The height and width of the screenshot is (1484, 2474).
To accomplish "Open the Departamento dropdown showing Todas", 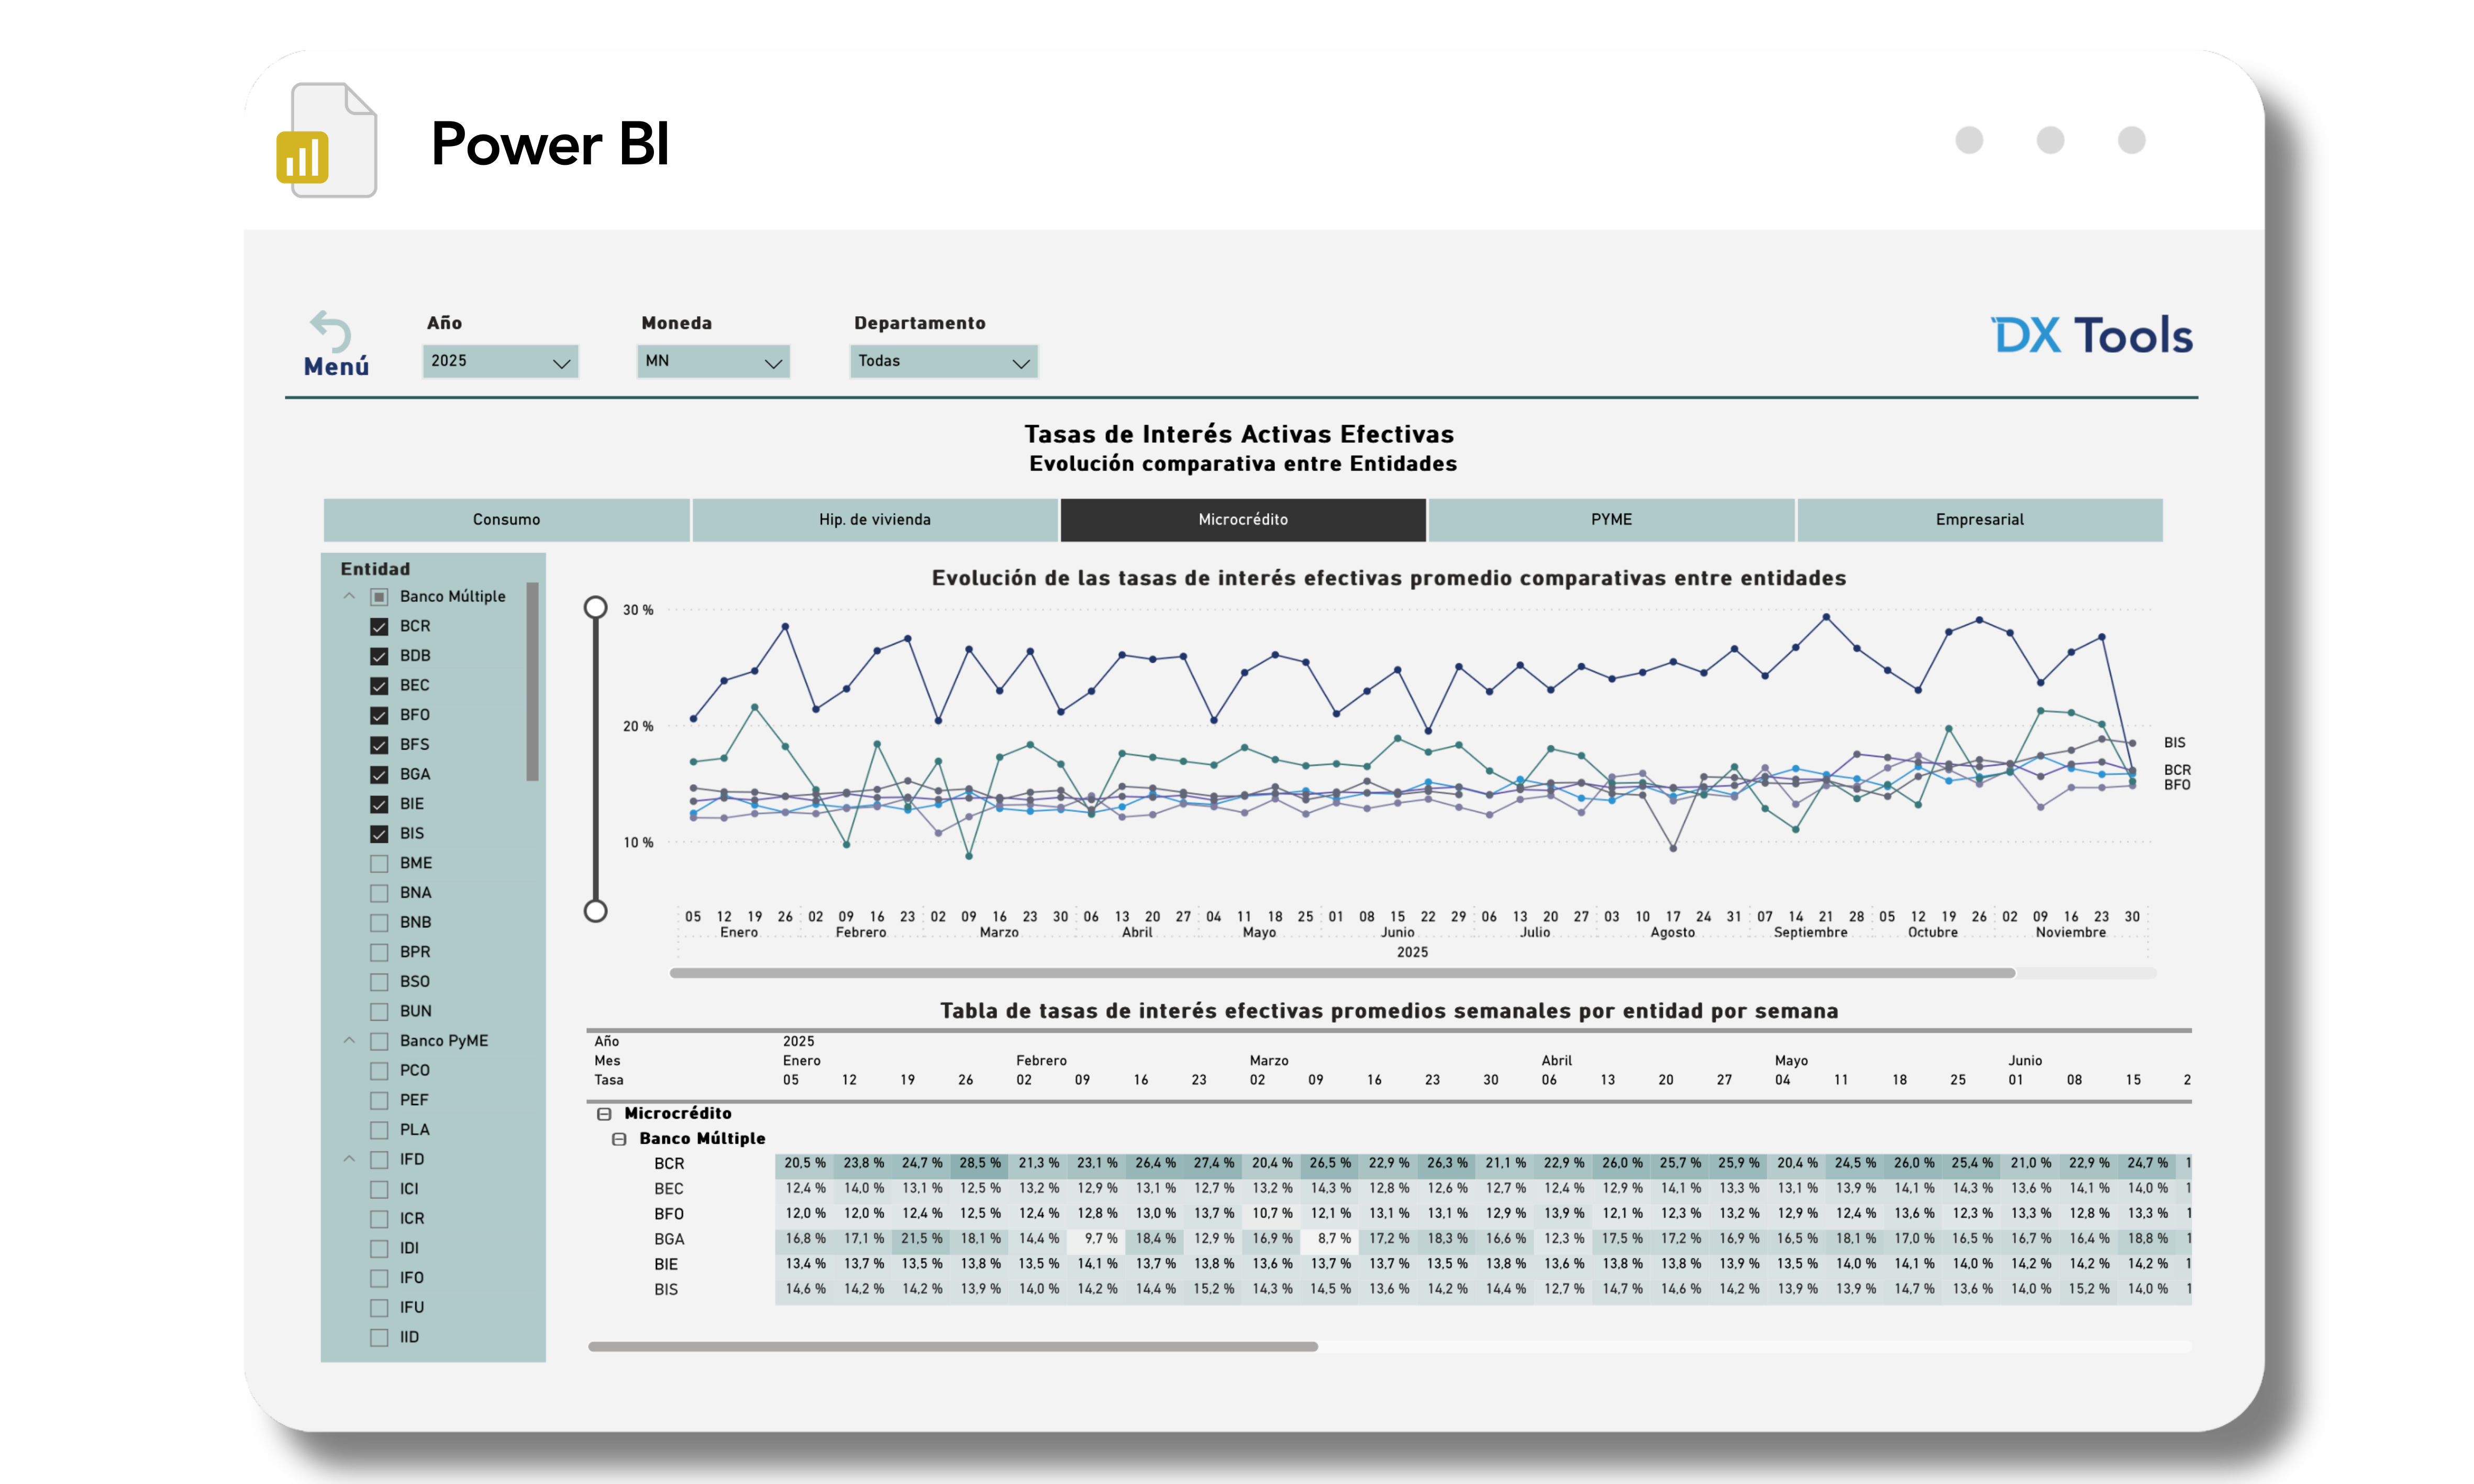I will pyautogui.click(x=943, y=361).
